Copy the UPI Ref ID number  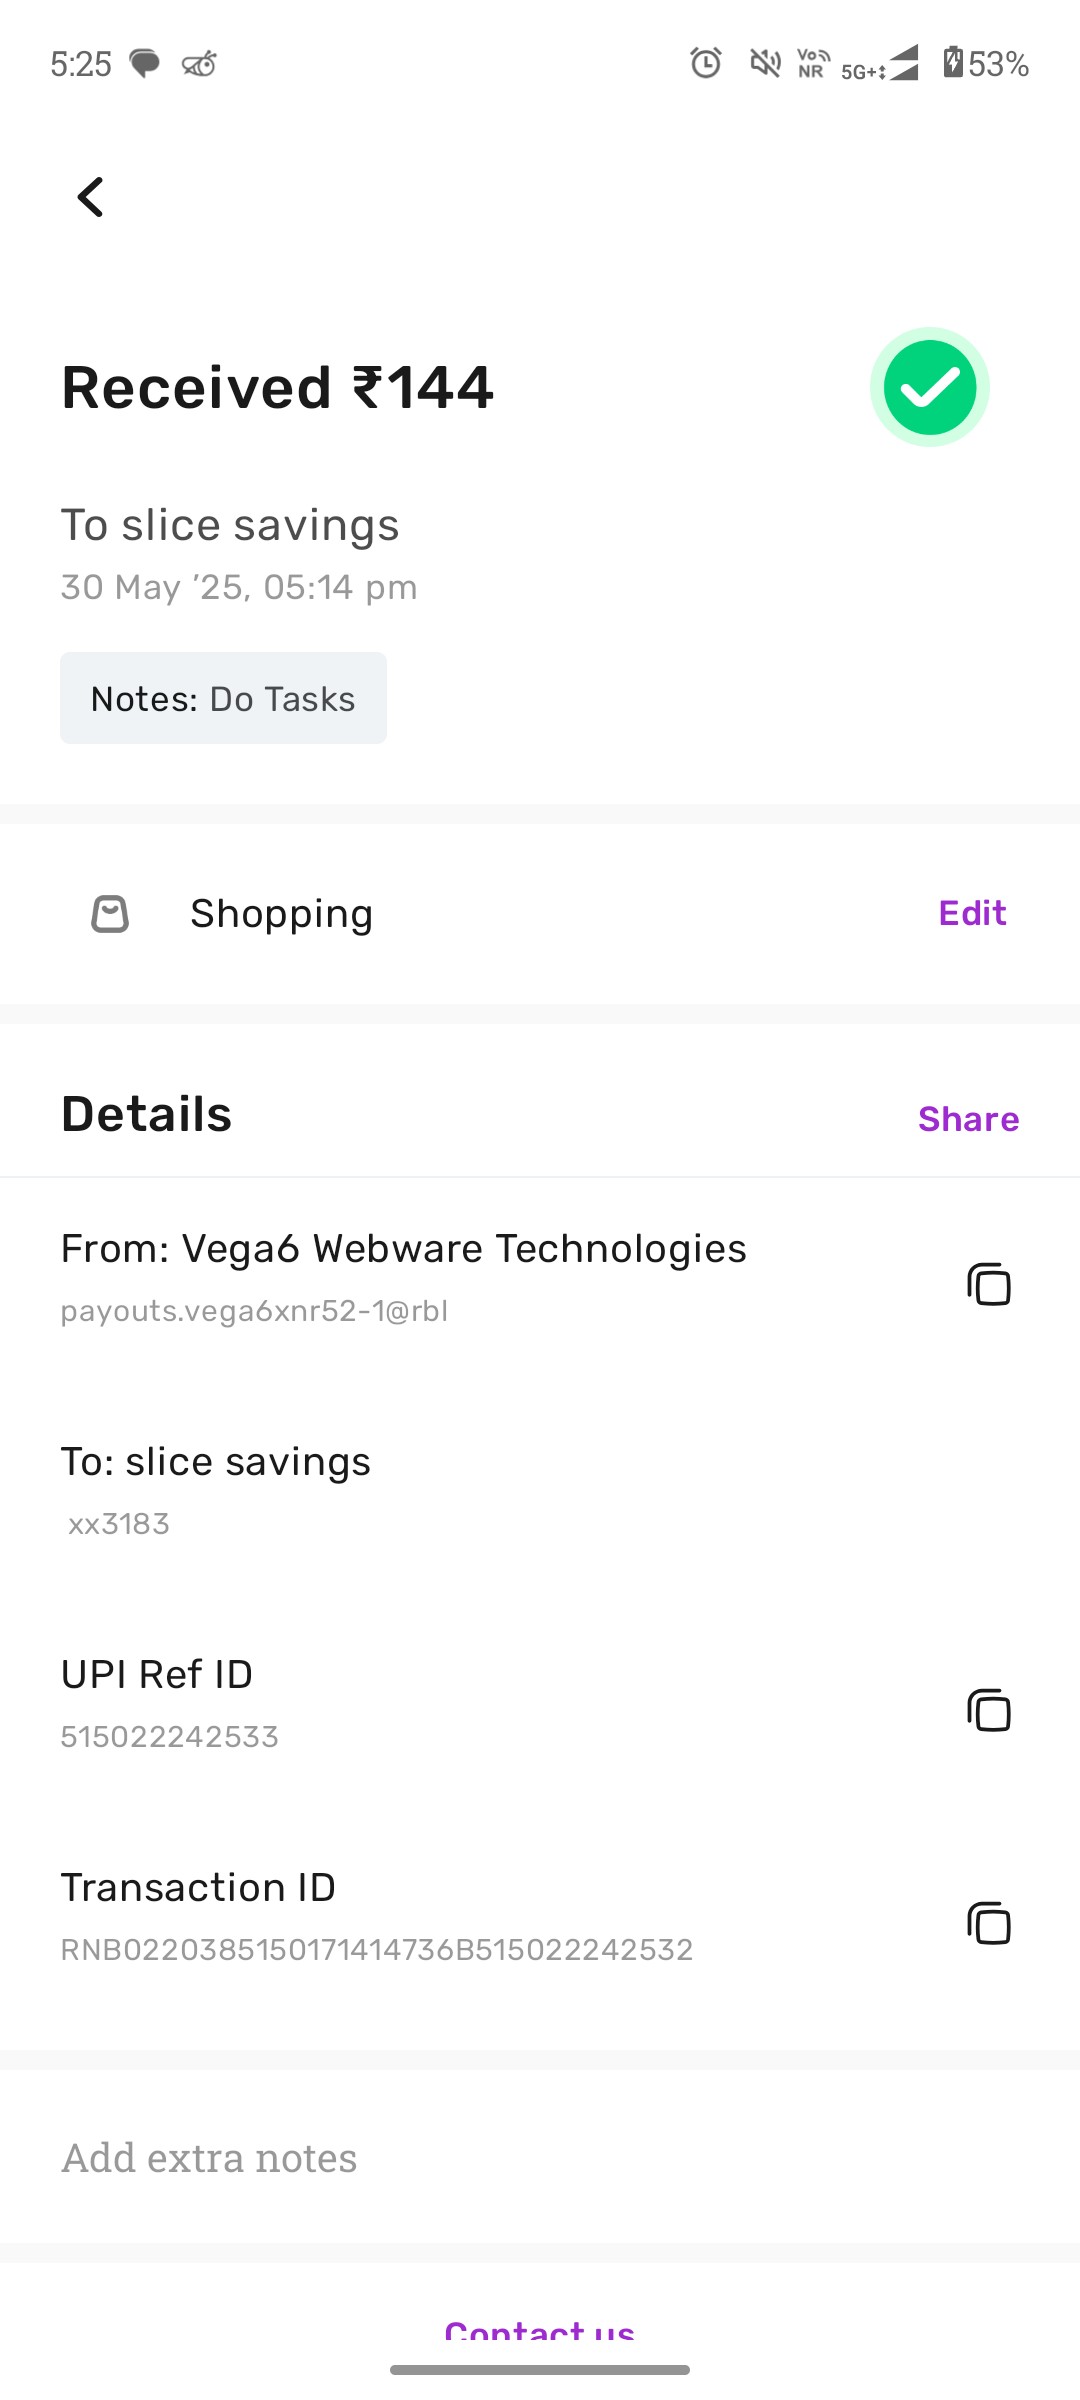click(988, 1710)
